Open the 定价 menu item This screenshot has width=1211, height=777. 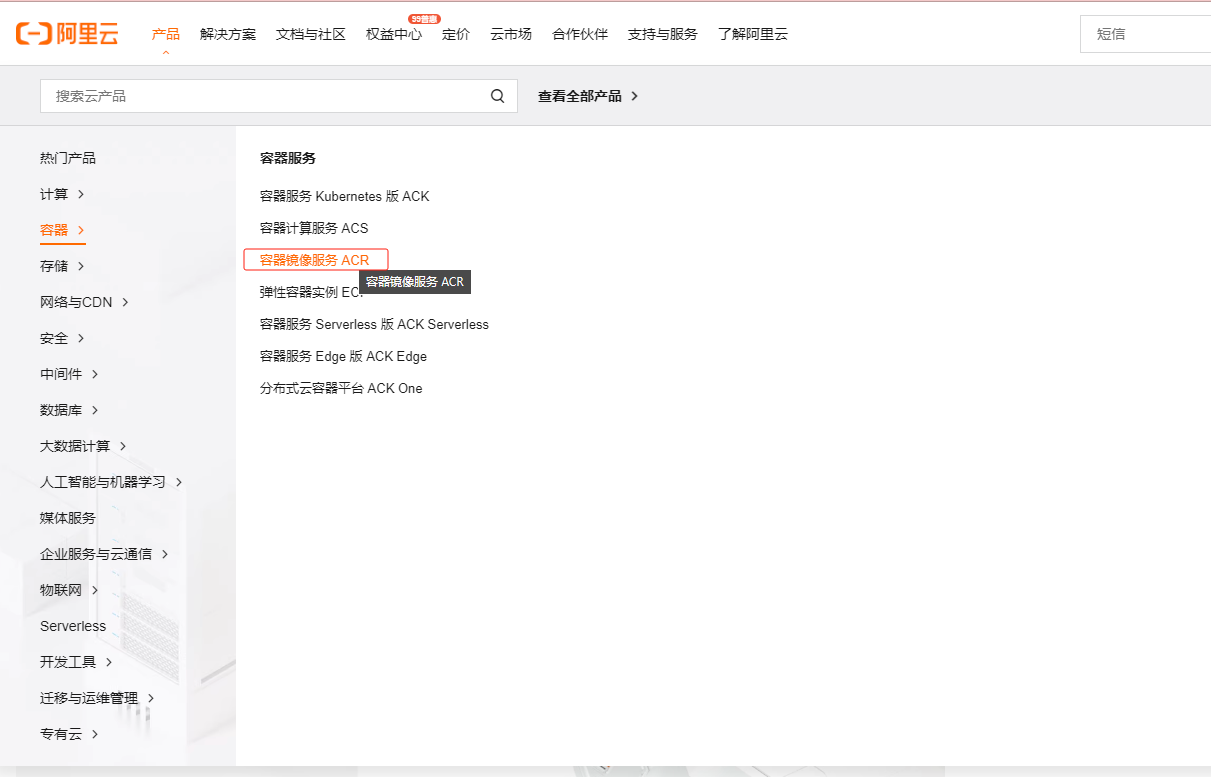tap(456, 34)
